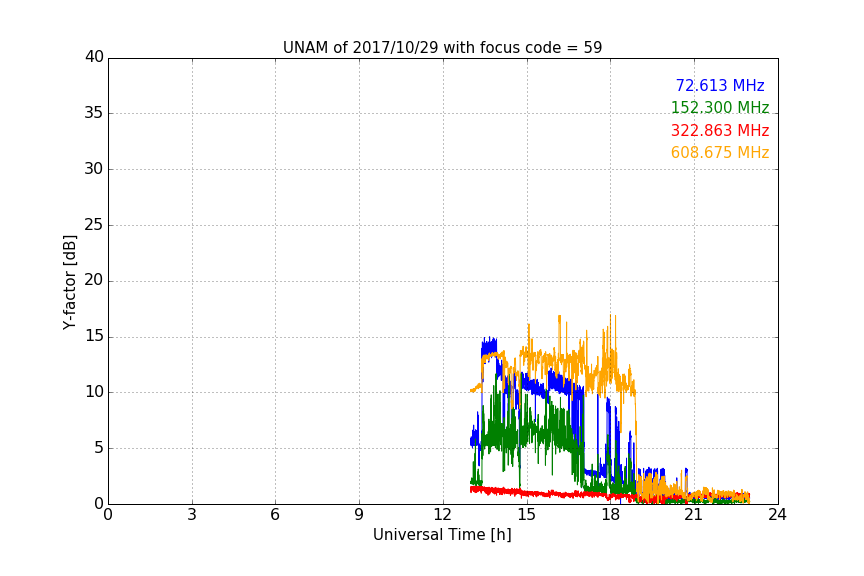Click the x-axis tick label 9
Image resolution: width=864 pixels, height=576 pixels.
[x=359, y=515]
